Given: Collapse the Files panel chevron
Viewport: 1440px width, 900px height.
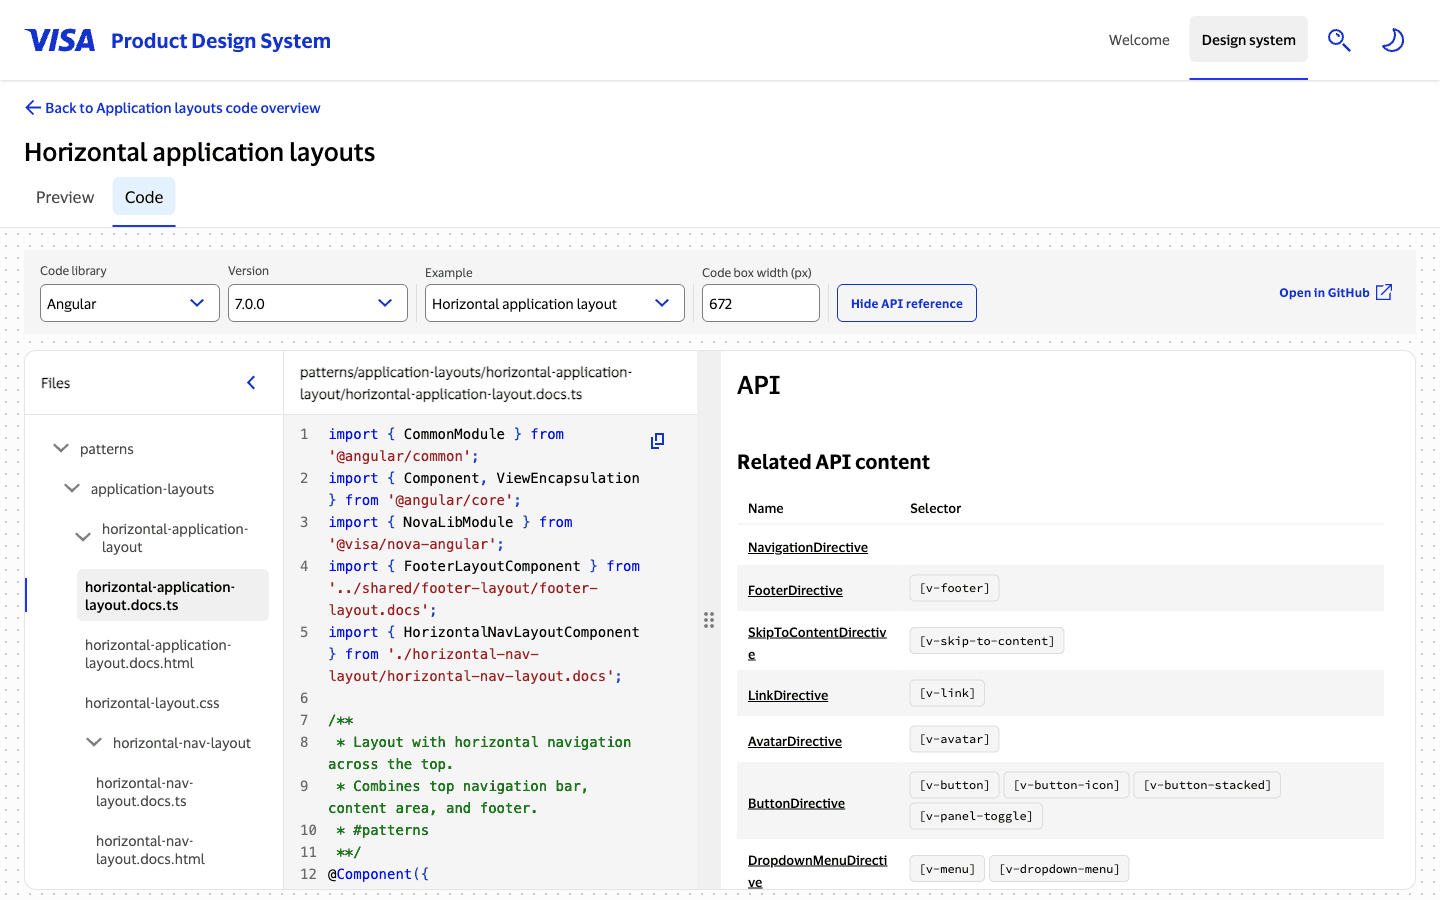Looking at the screenshot, I should point(251,383).
